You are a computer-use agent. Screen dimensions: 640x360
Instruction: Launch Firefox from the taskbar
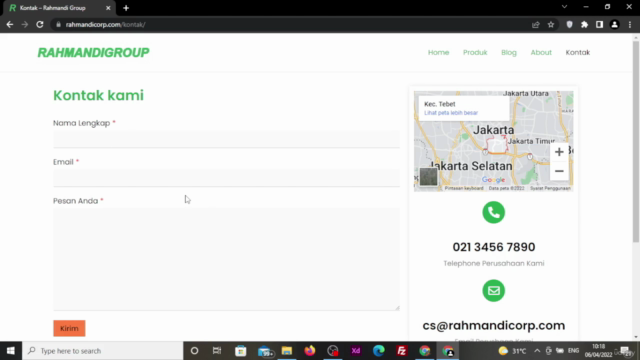310,351
